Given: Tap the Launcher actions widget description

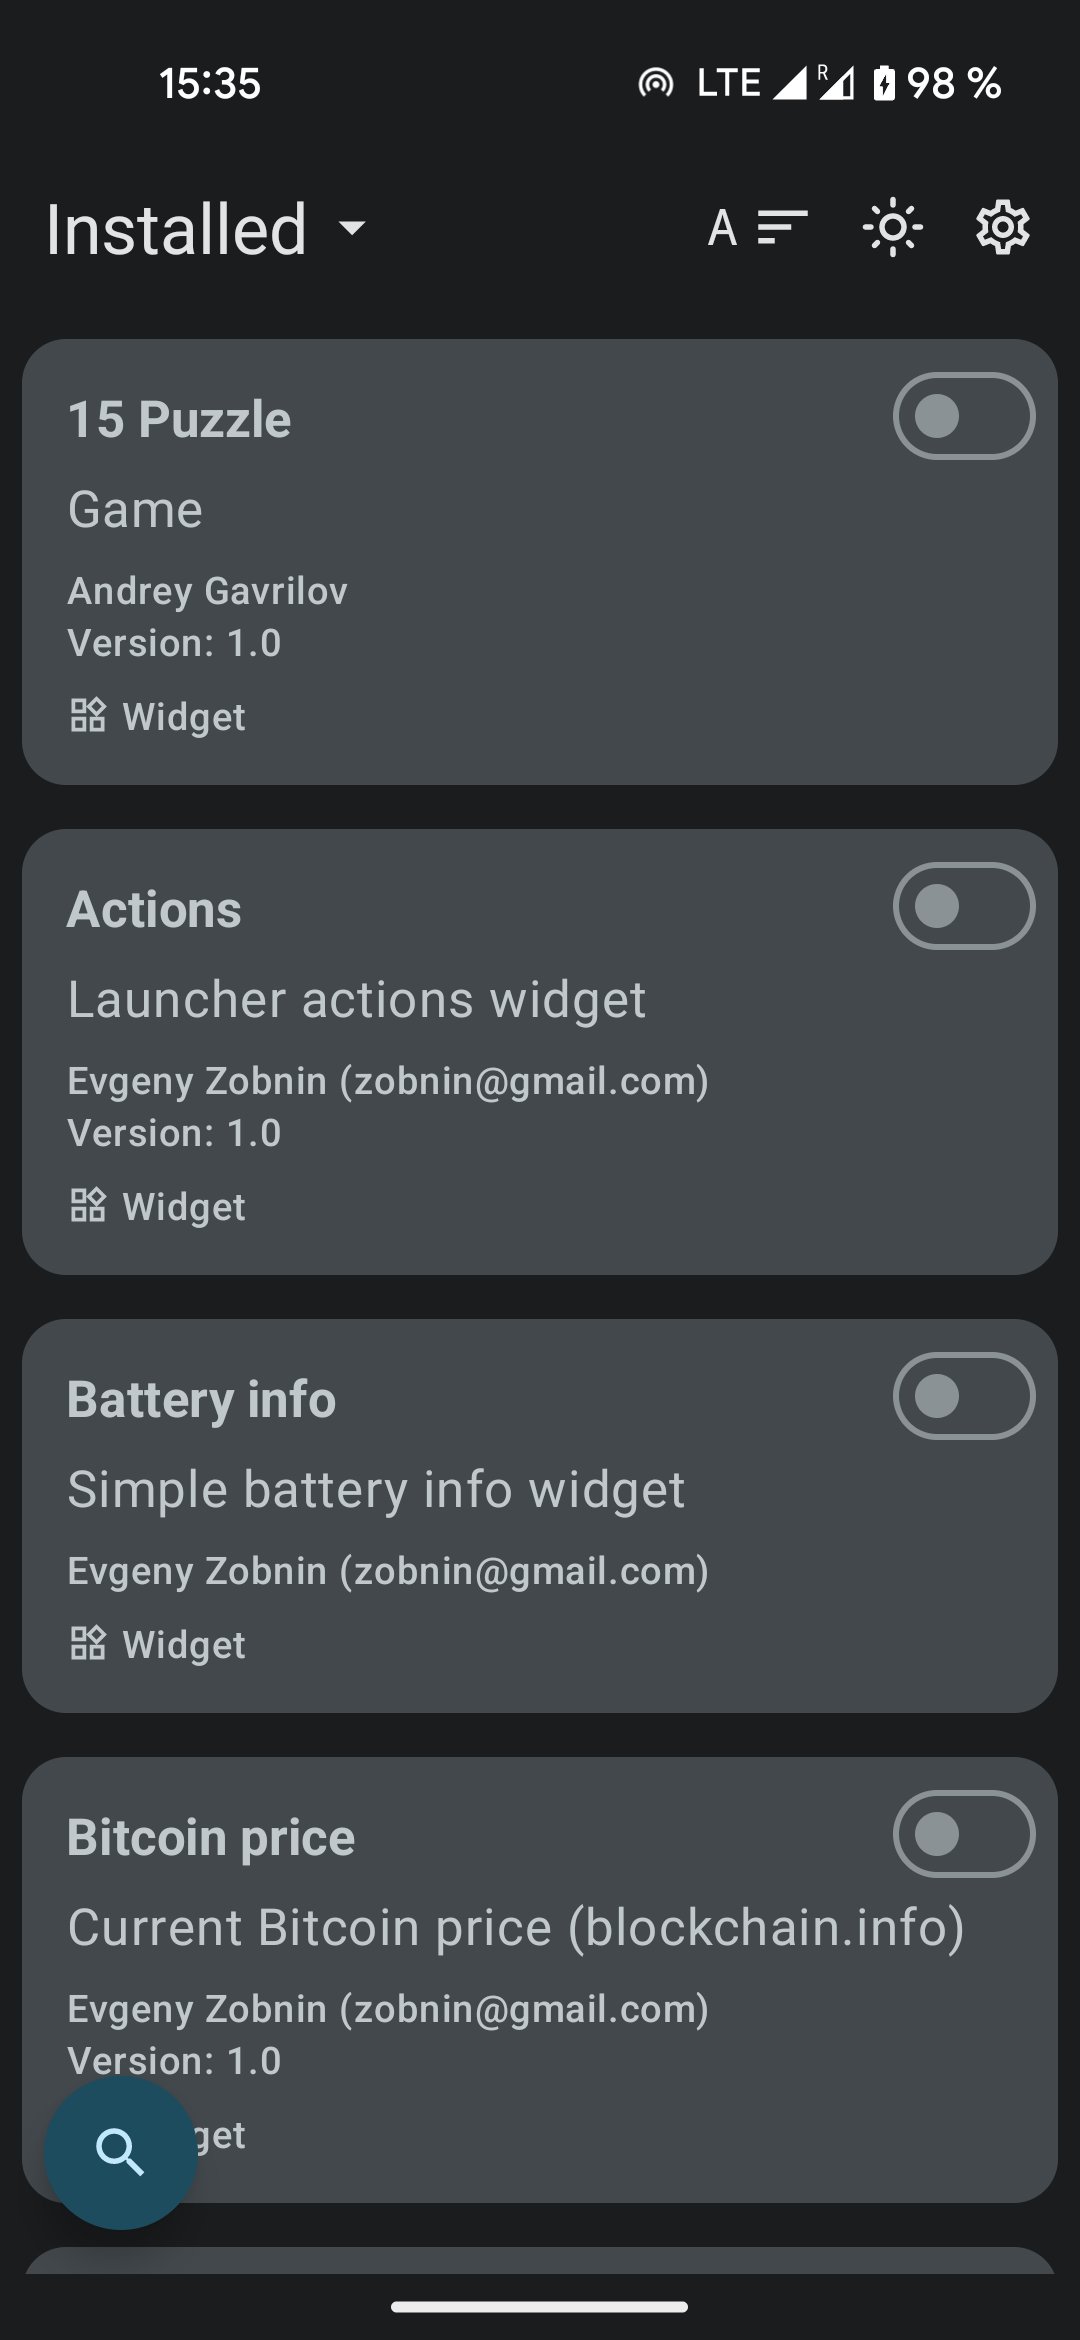Looking at the screenshot, I should 356,1000.
